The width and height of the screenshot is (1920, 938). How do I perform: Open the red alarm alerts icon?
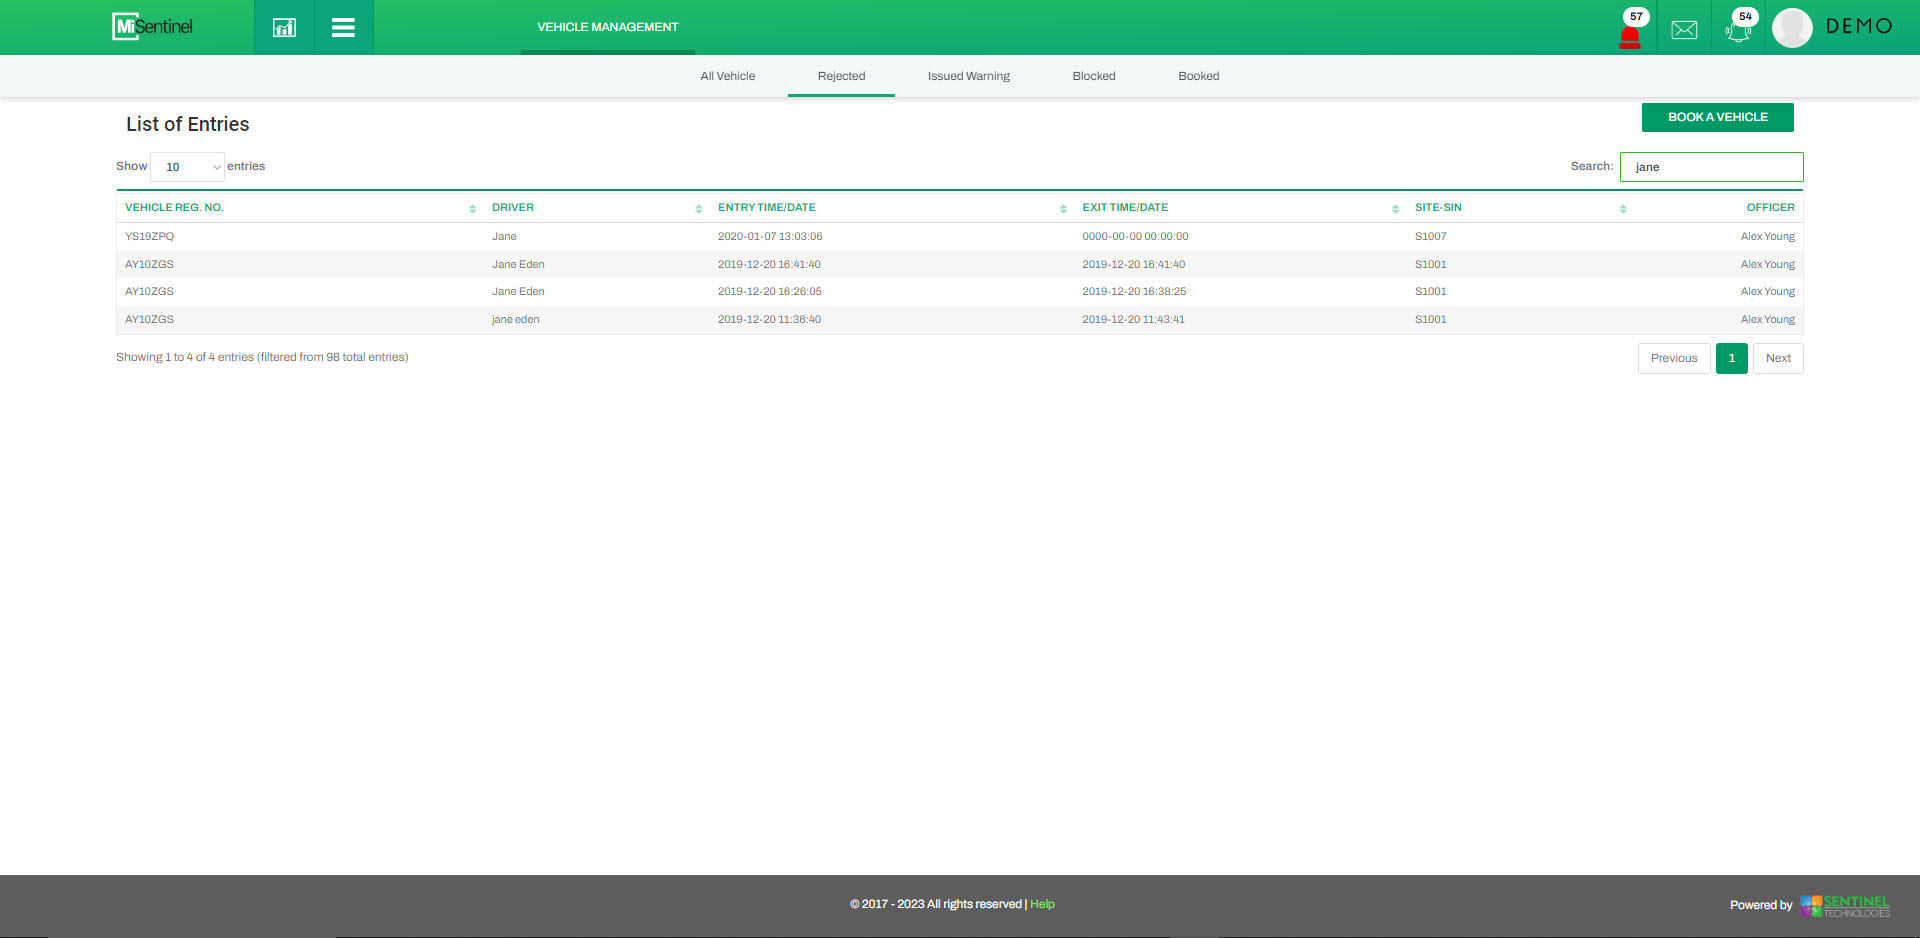1629,35
